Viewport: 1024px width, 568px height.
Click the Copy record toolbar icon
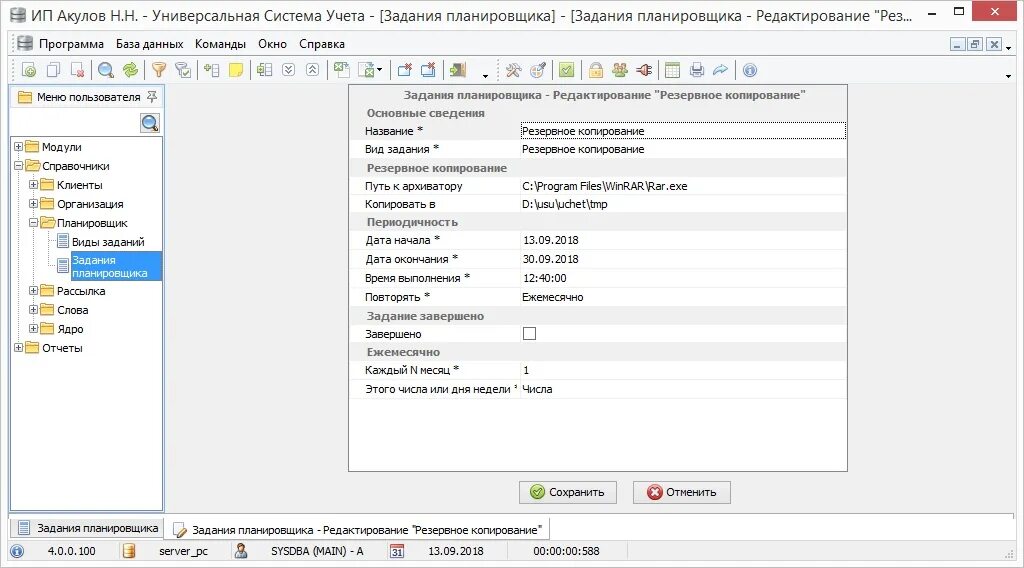53,70
